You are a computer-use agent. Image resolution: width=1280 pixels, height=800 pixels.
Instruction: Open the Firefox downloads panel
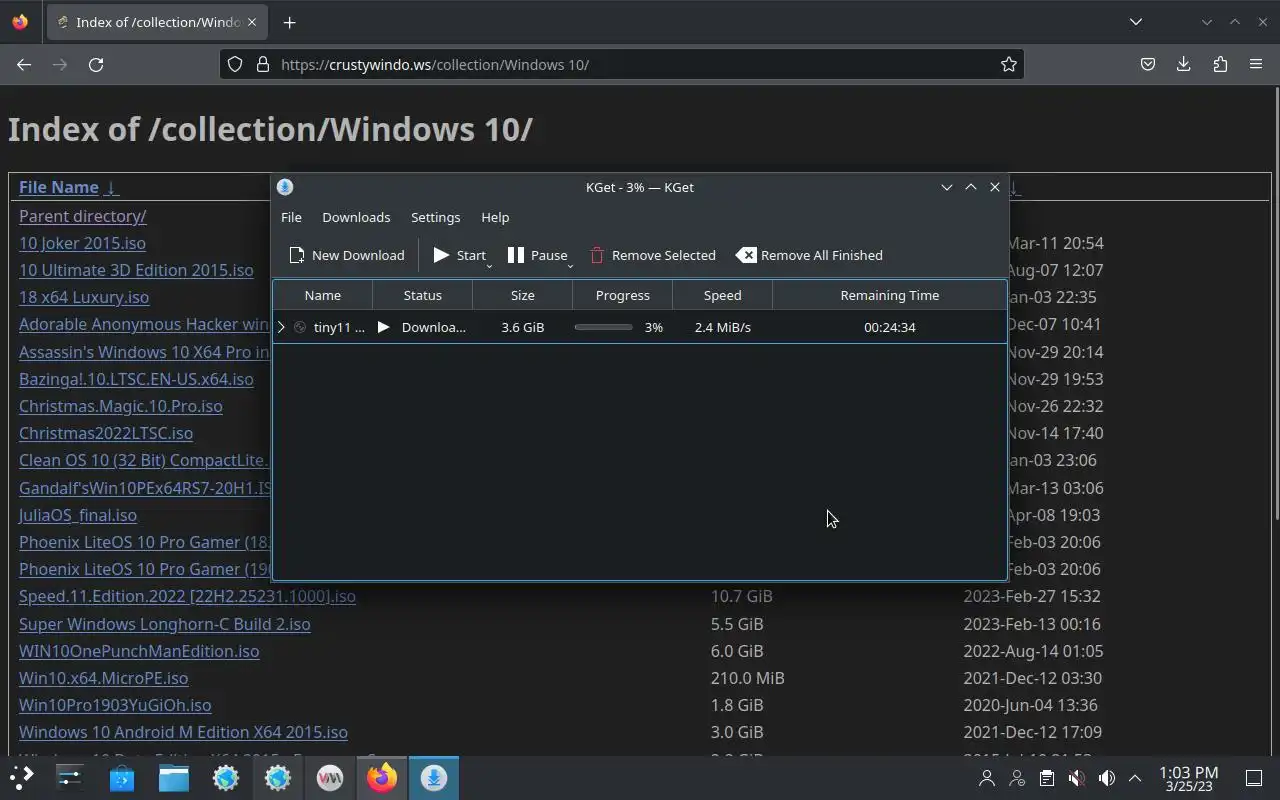click(x=1183, y=64)
